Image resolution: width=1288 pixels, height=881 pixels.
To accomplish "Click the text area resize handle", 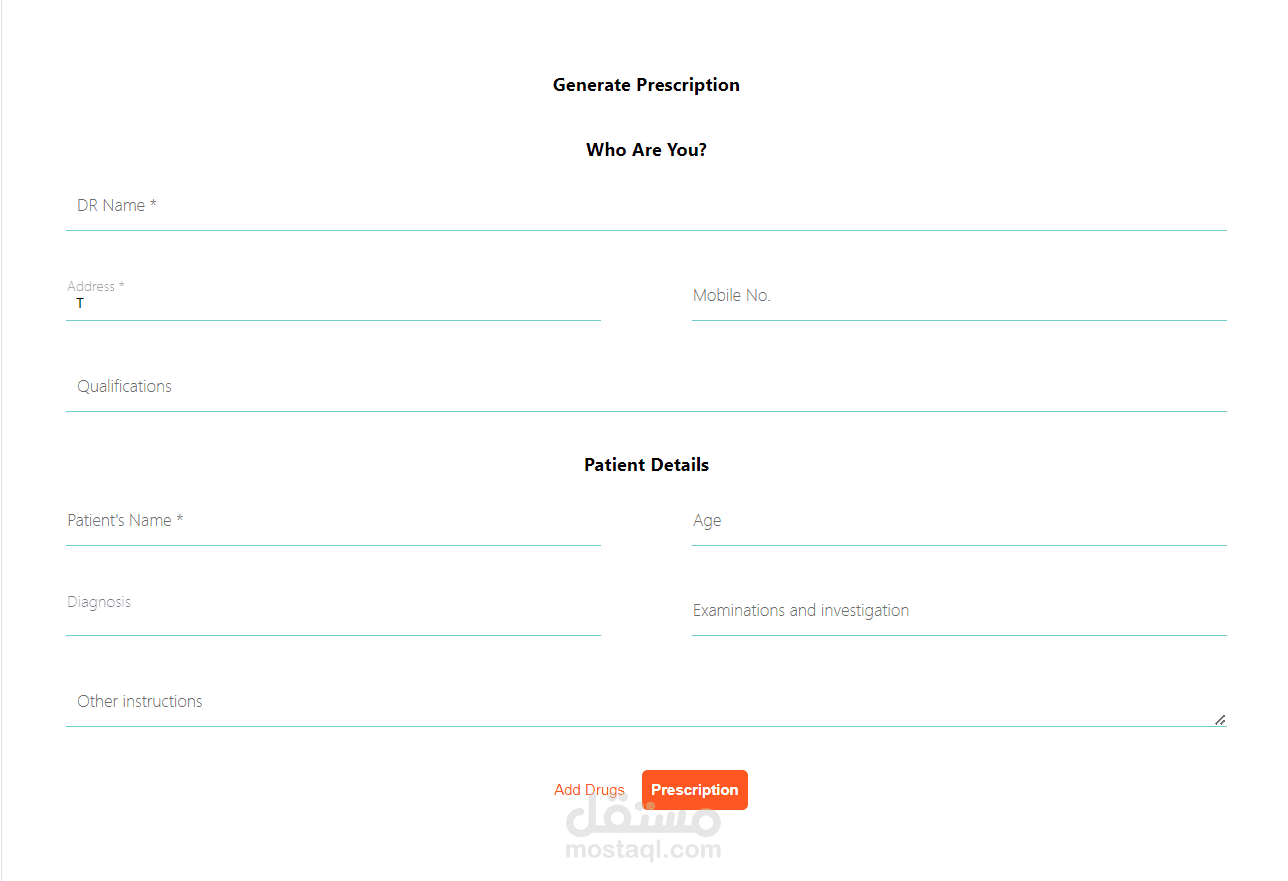I will coord(1219,719).
